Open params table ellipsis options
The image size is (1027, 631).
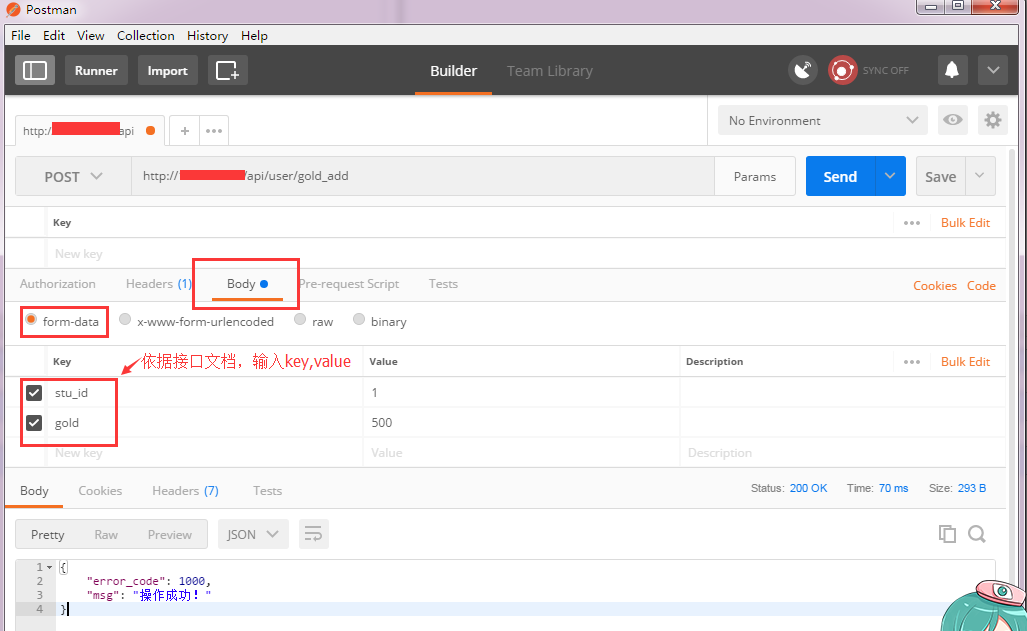pyautogui.click(x=912, y=223)
